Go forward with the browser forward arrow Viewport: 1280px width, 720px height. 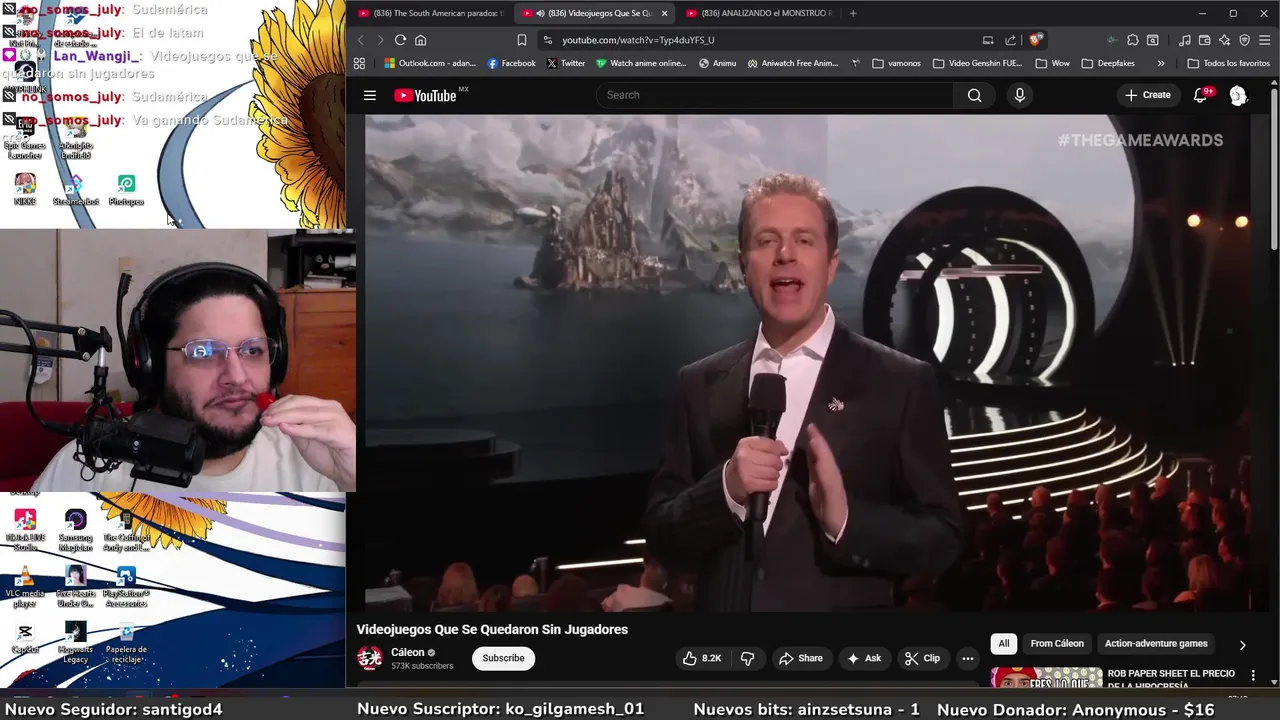(380, 40)
